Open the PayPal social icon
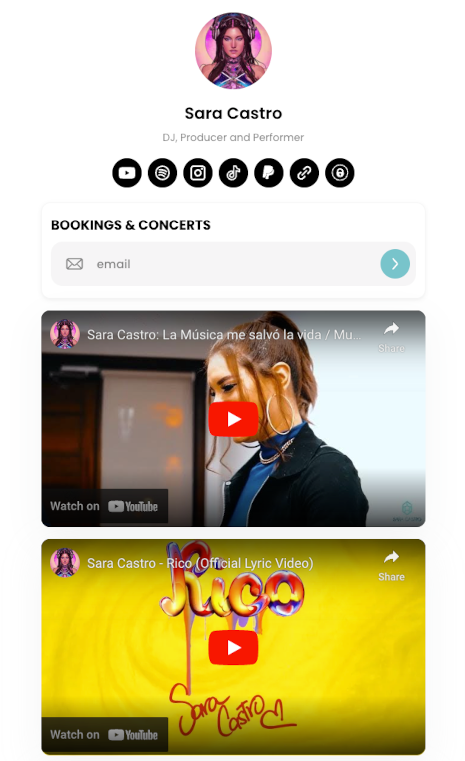This screenshot has width=465, height=761. point(268,173)
